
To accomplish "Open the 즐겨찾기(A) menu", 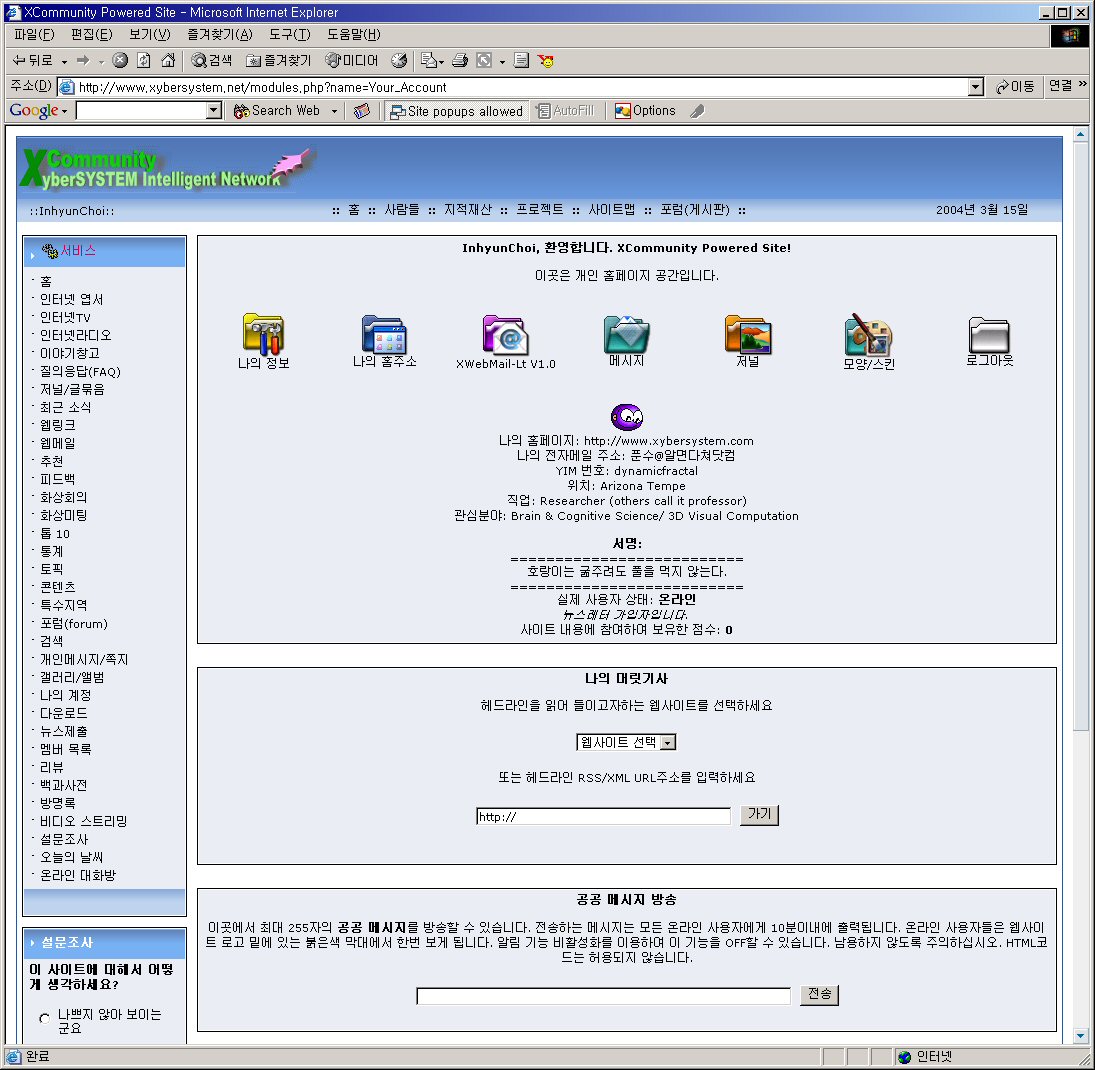I will point(220,35).
